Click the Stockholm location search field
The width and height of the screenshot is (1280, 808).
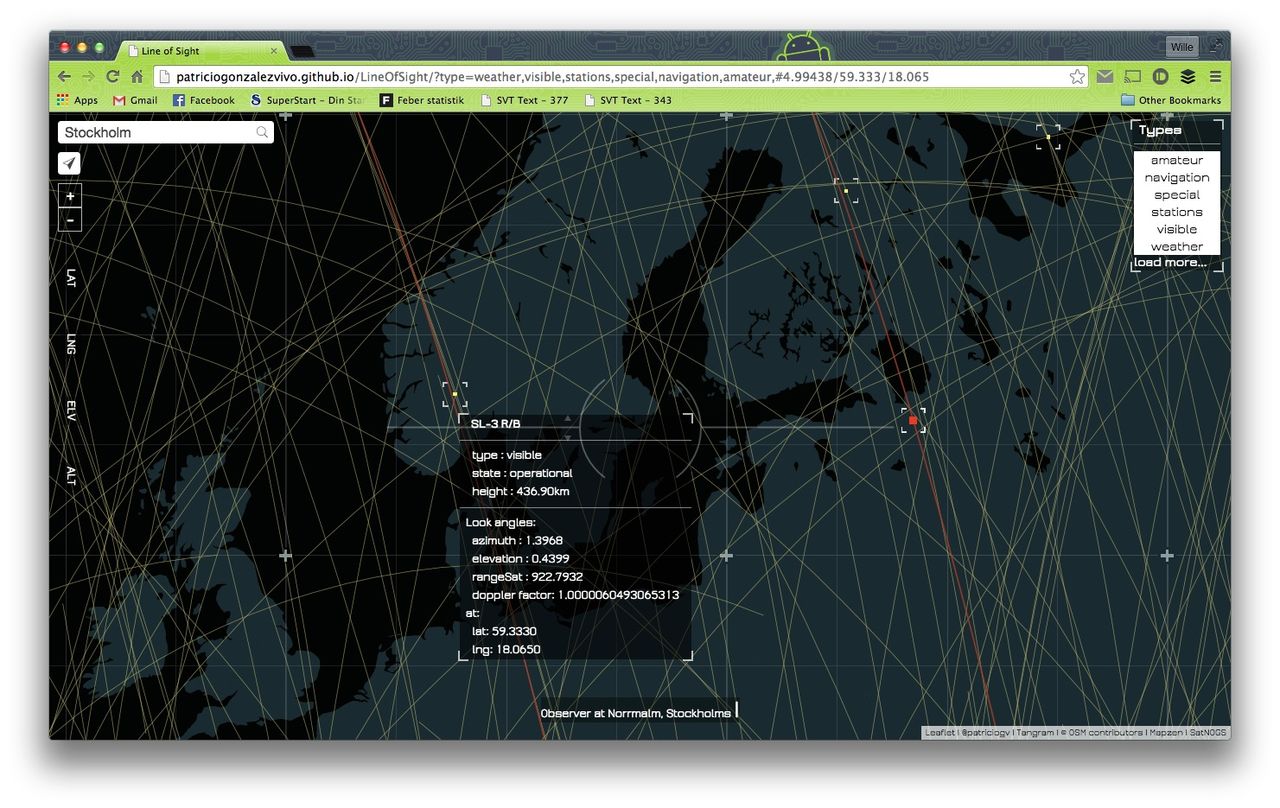coord(155,132)
